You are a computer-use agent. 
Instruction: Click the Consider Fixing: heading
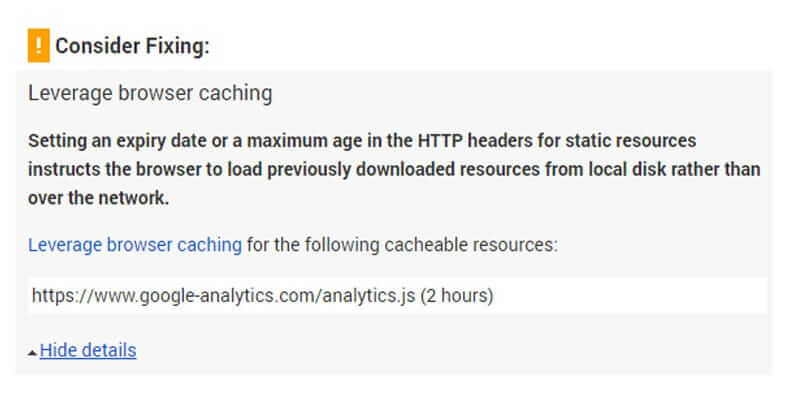[132, 46]
